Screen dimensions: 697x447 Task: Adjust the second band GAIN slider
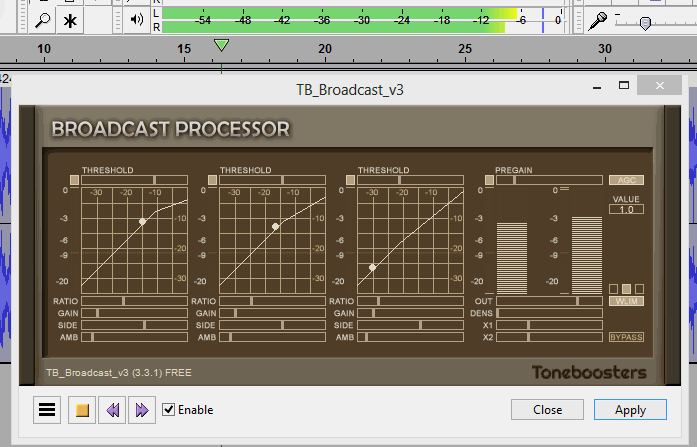pyautogui.click(x=272, y=313)
